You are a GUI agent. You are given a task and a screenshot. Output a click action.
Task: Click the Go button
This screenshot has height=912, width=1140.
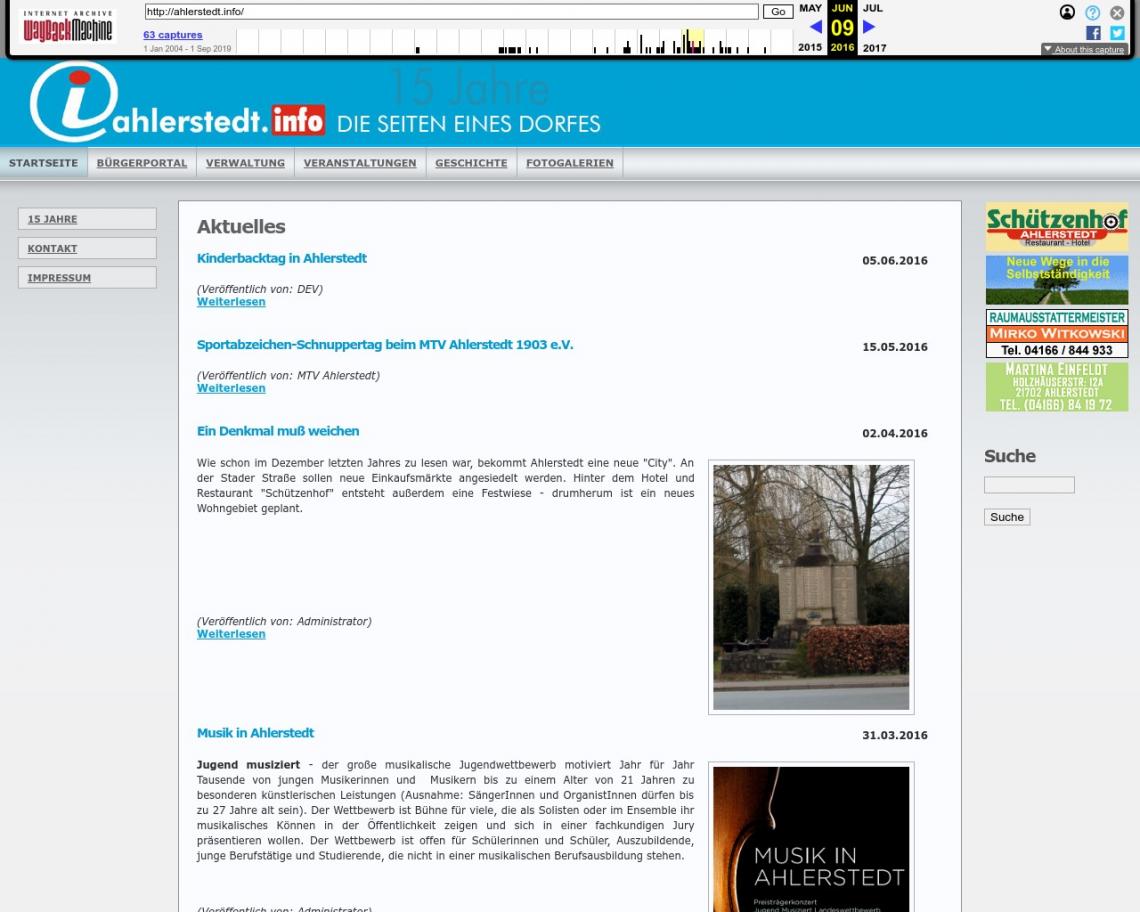[x=778, y=12]
